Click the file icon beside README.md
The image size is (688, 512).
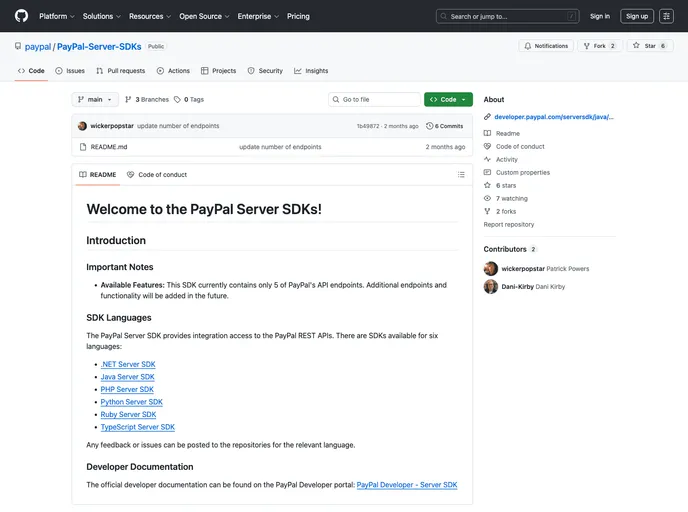click(x=83, y=147)
